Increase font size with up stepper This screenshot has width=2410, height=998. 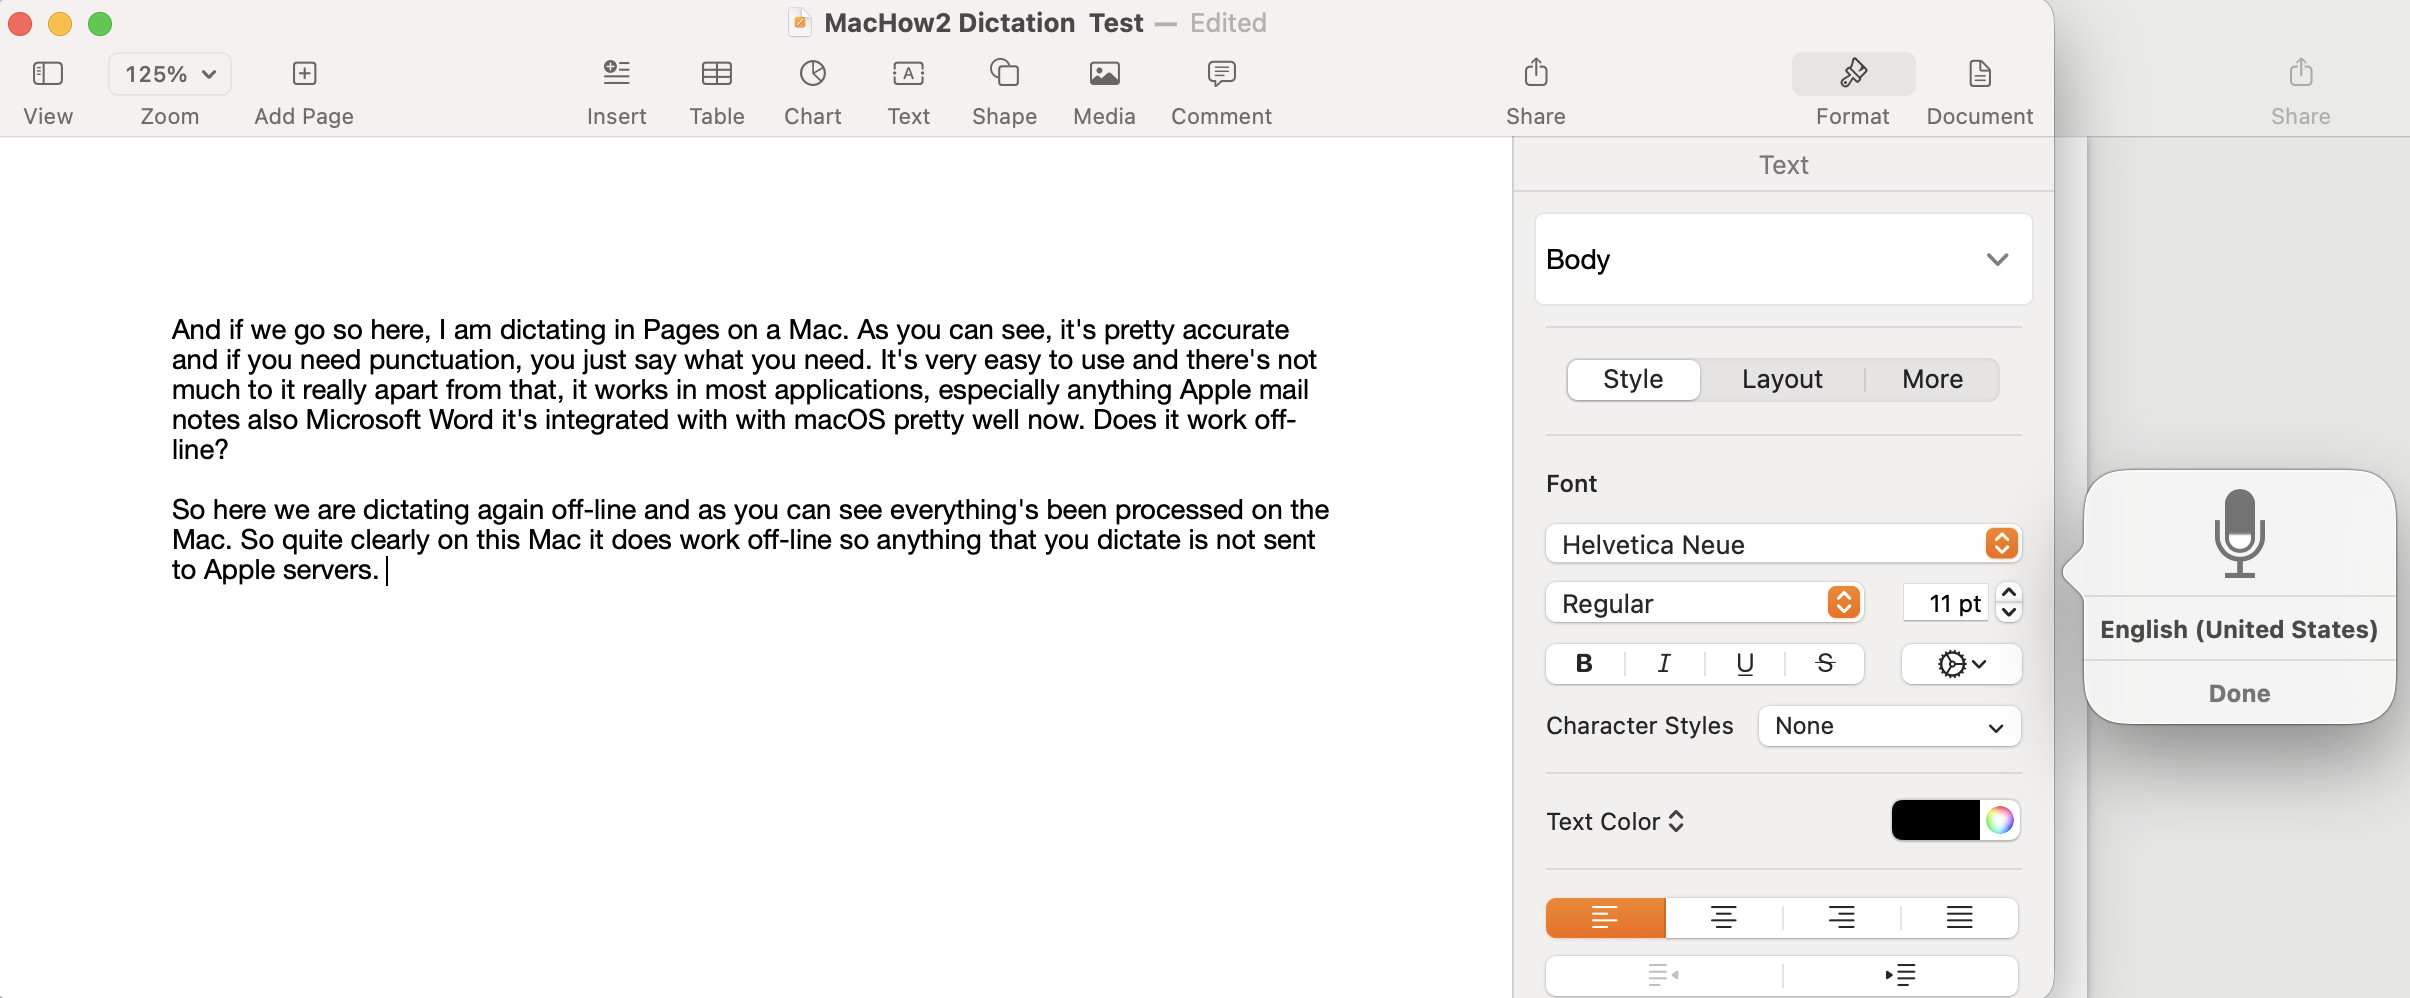[2008, 593]
